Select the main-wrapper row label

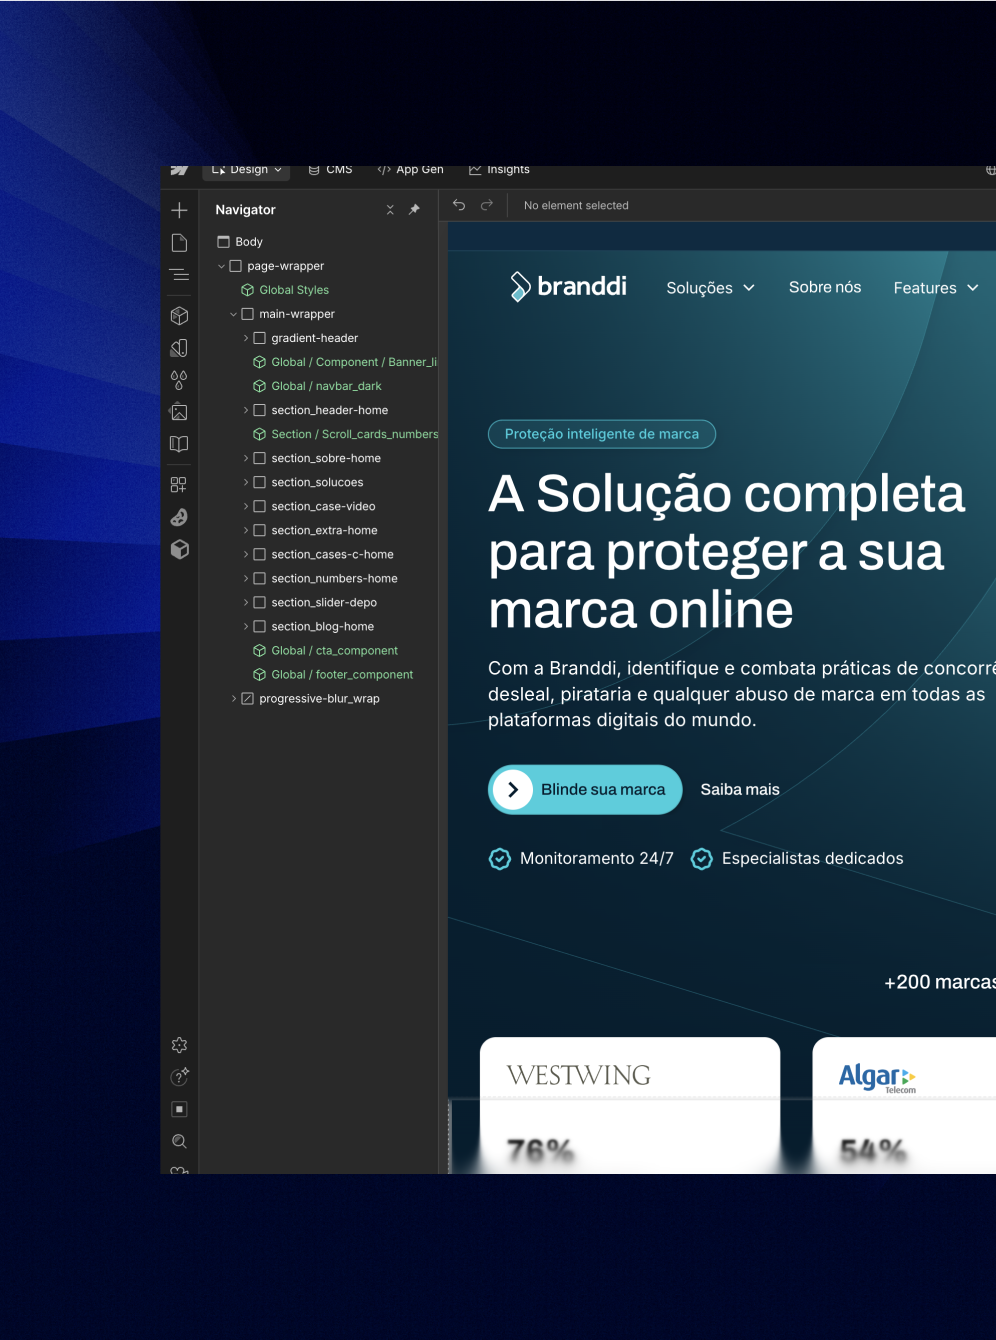coord(297,314)
